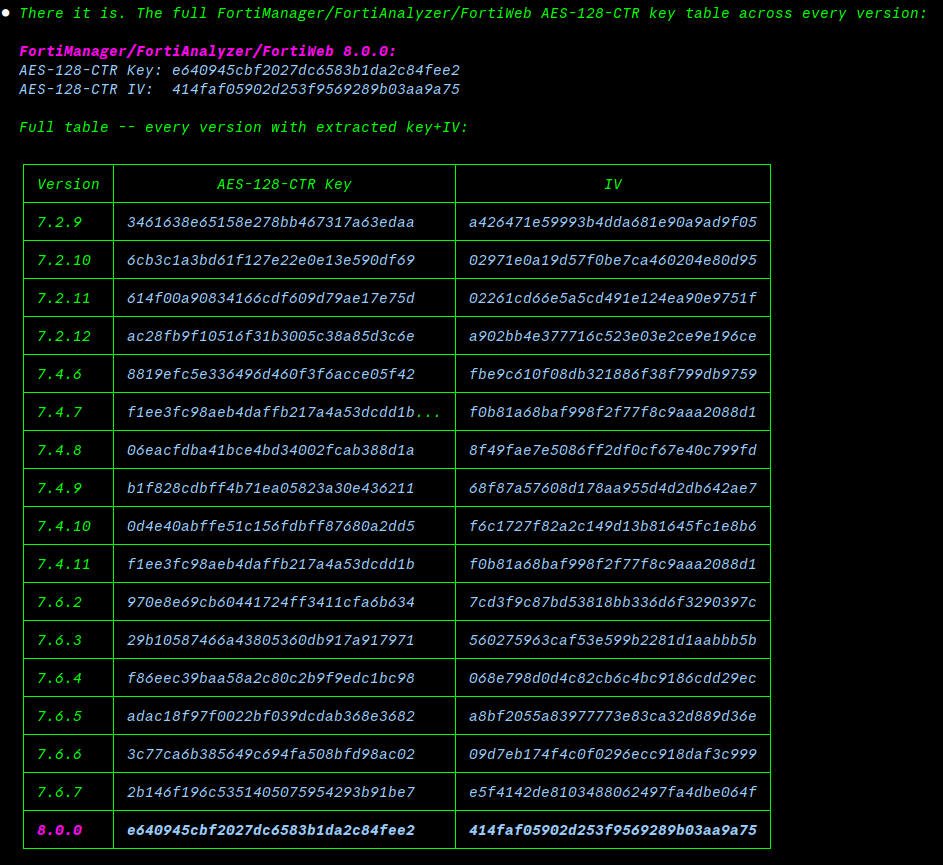Screen dimensions: 943x865
Task: Click IV 068e798d0d4c82cb6c4bc9186cdd29ec
Action: (x=613, y=678)
